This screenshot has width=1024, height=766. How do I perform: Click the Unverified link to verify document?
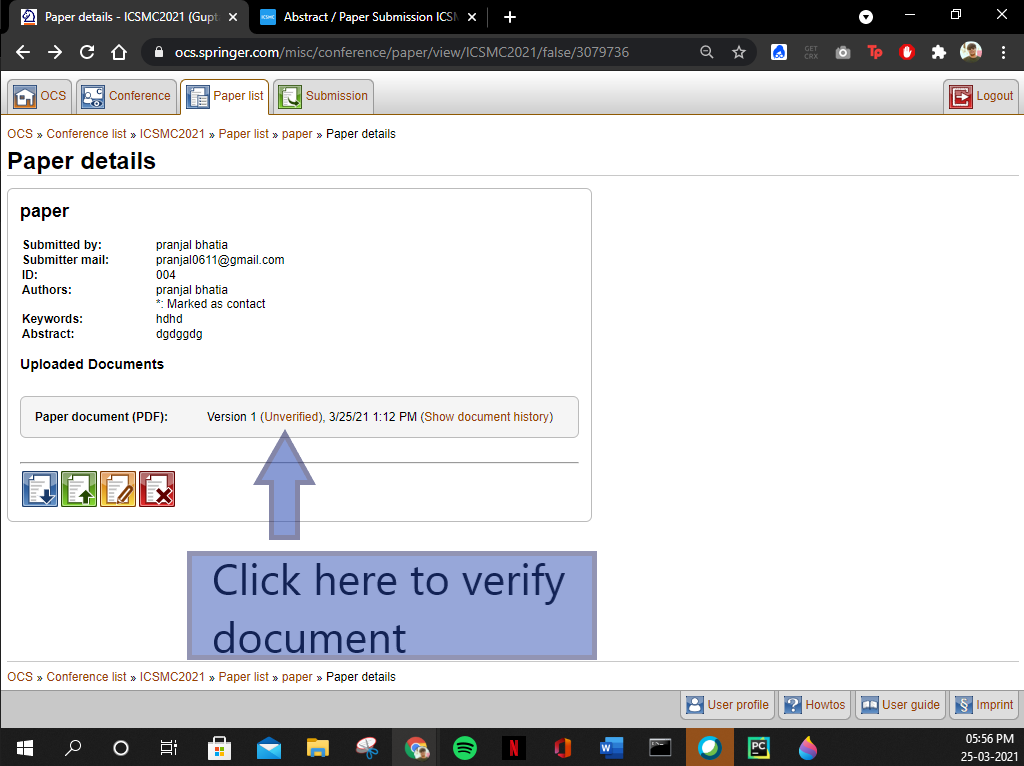tap(291, 417)
